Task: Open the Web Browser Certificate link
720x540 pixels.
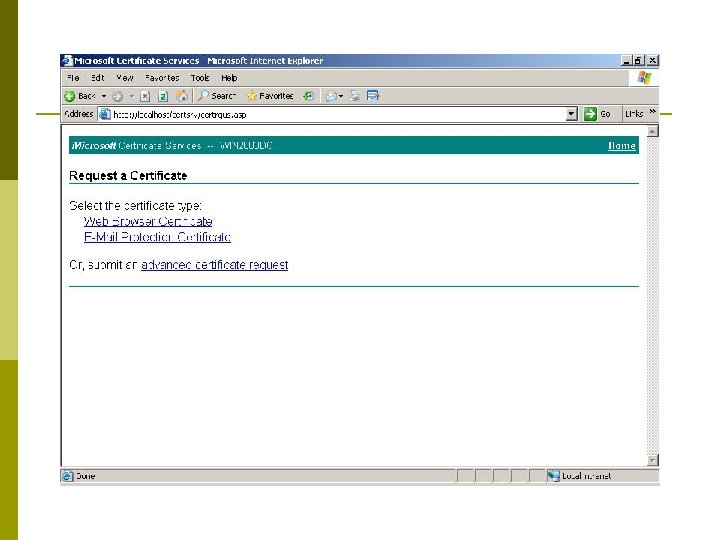Action: point(148,221)
